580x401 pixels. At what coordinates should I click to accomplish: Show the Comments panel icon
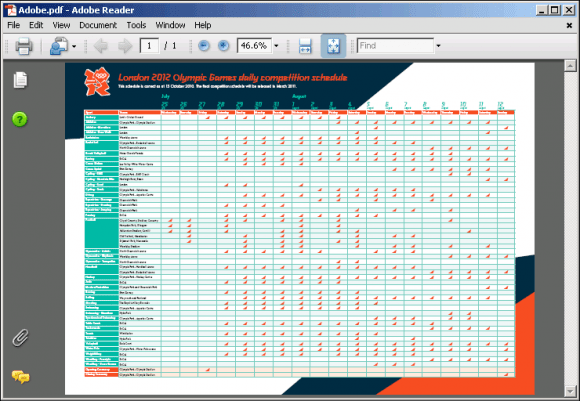point(21,377)
